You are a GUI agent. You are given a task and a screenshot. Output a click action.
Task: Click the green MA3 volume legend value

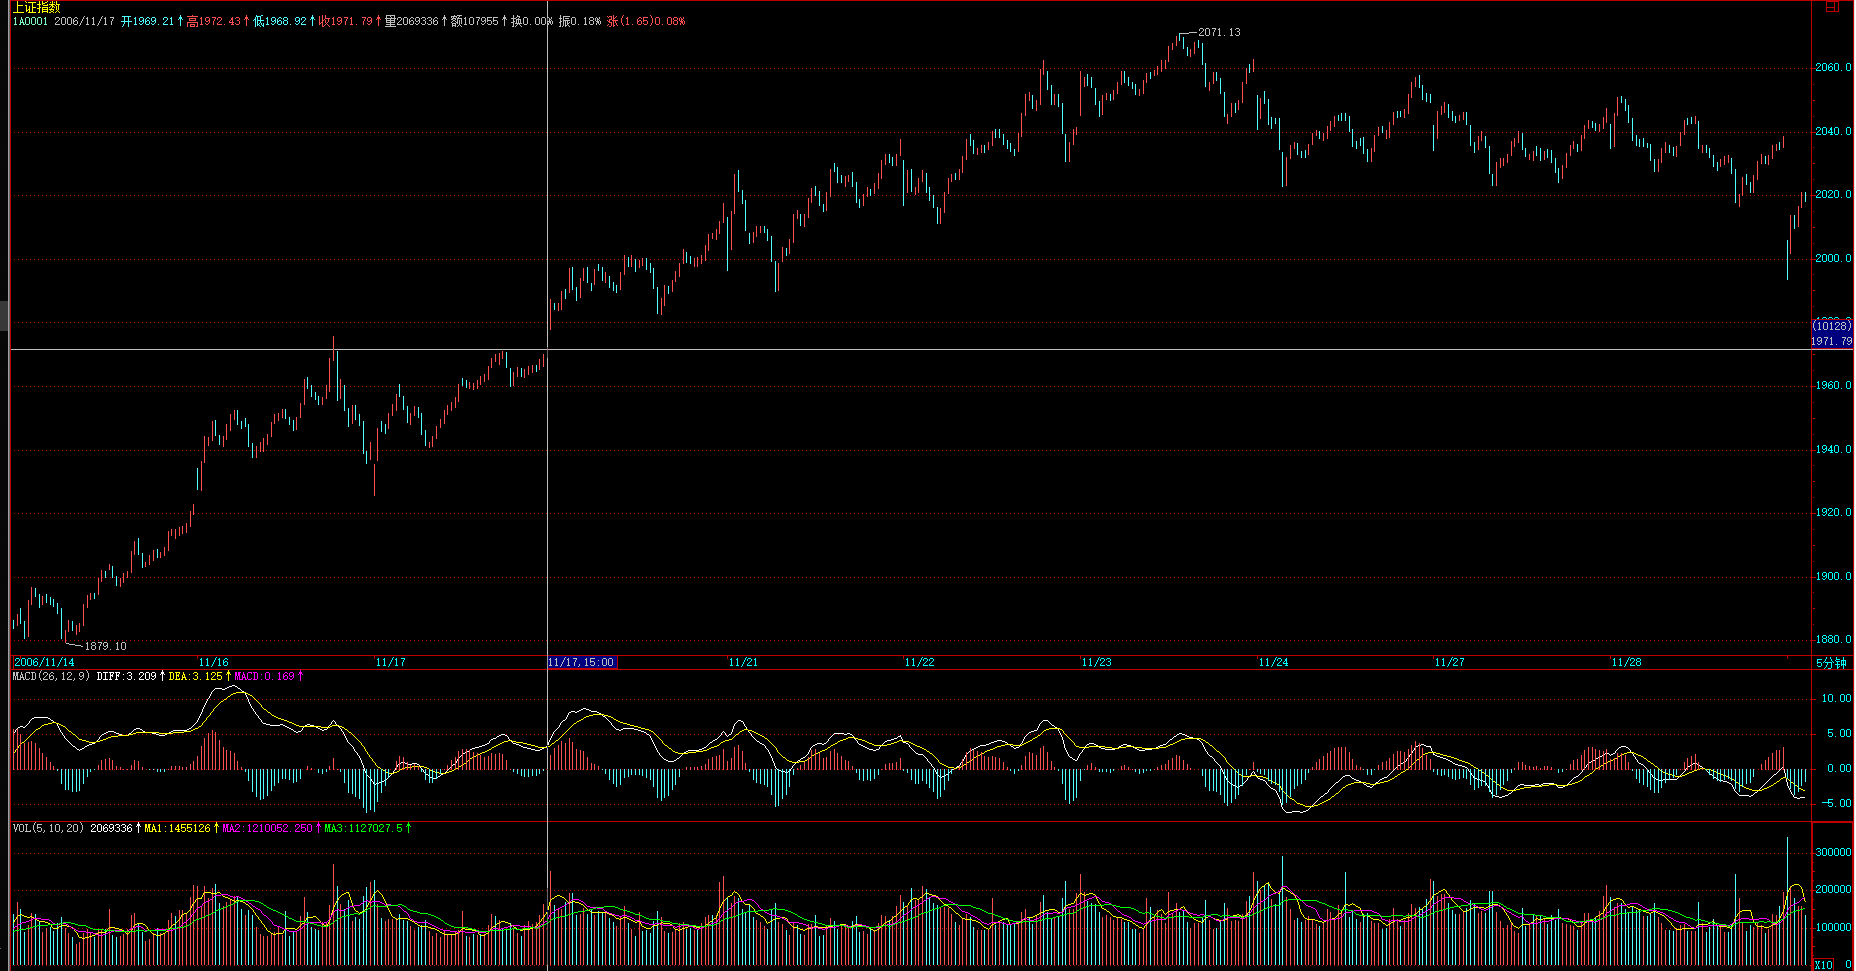click(x=363, y=828)
